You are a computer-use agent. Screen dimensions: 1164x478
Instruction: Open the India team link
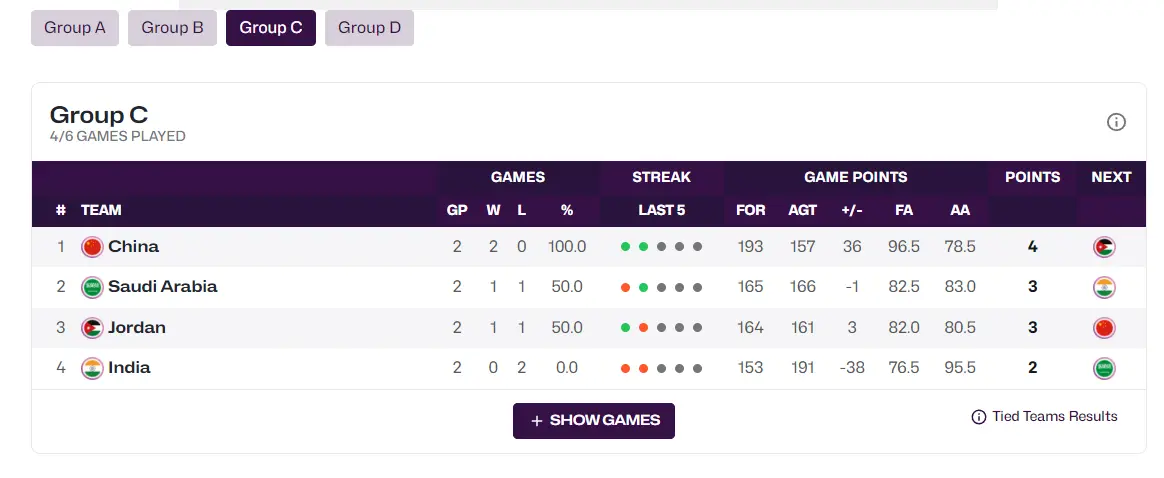130,368
